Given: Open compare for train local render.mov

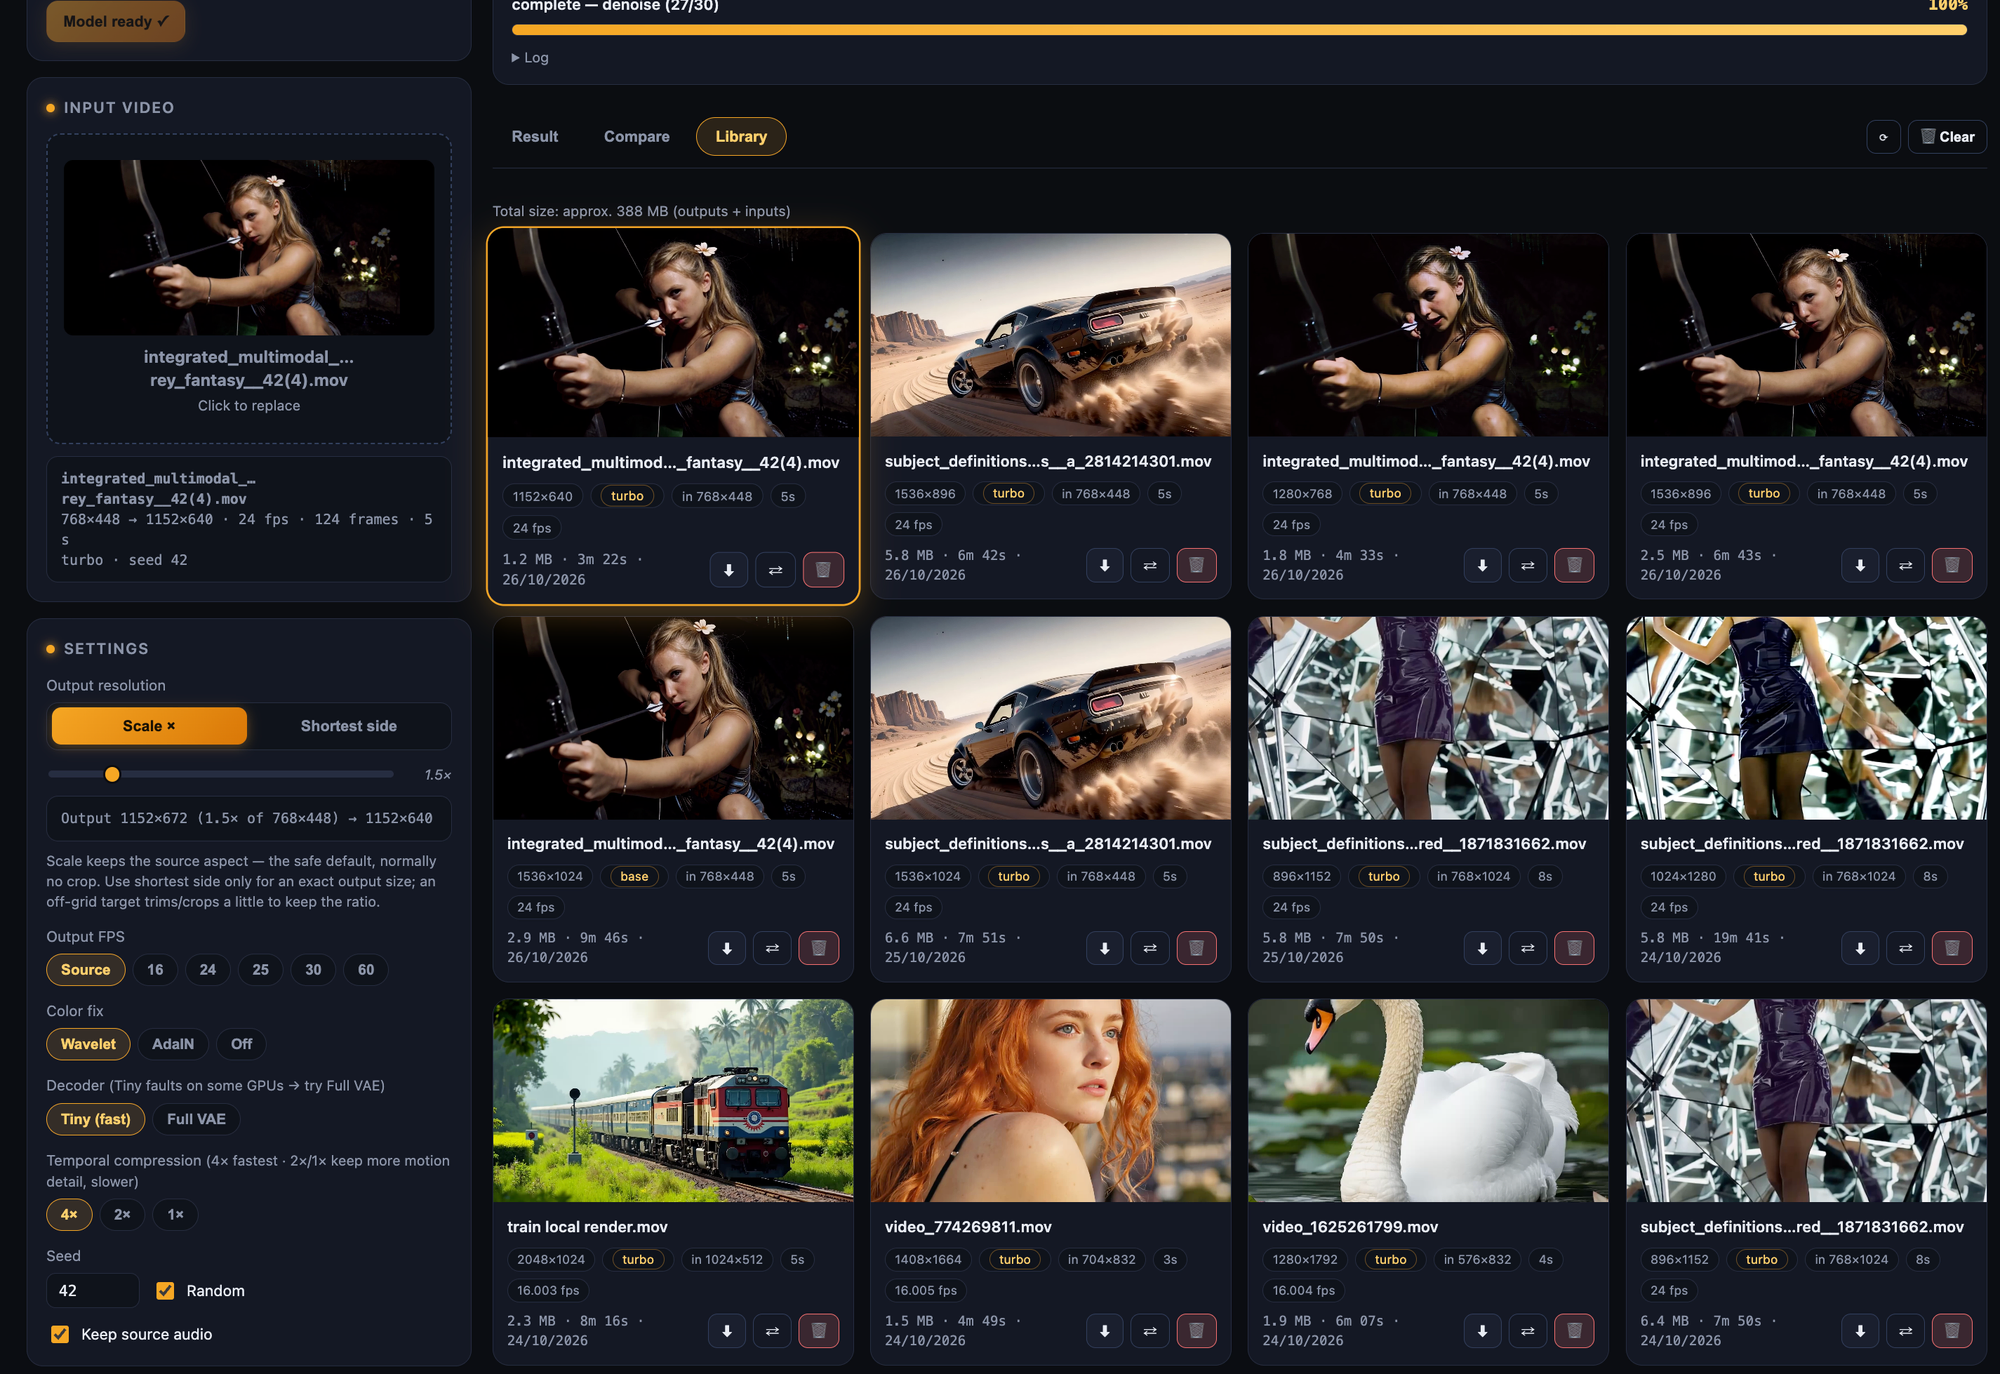Looking at the screenshot, I should 772,1331.
